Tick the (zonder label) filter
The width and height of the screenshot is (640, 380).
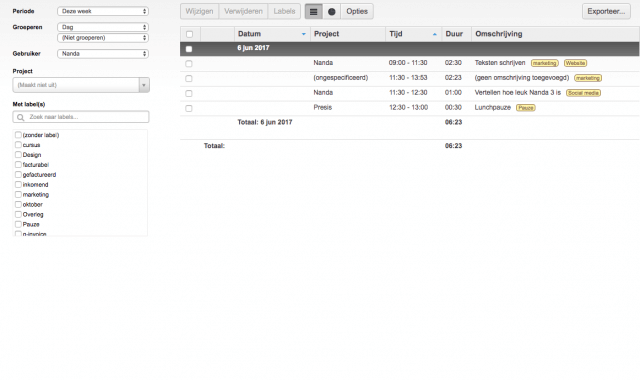[18, 135]
